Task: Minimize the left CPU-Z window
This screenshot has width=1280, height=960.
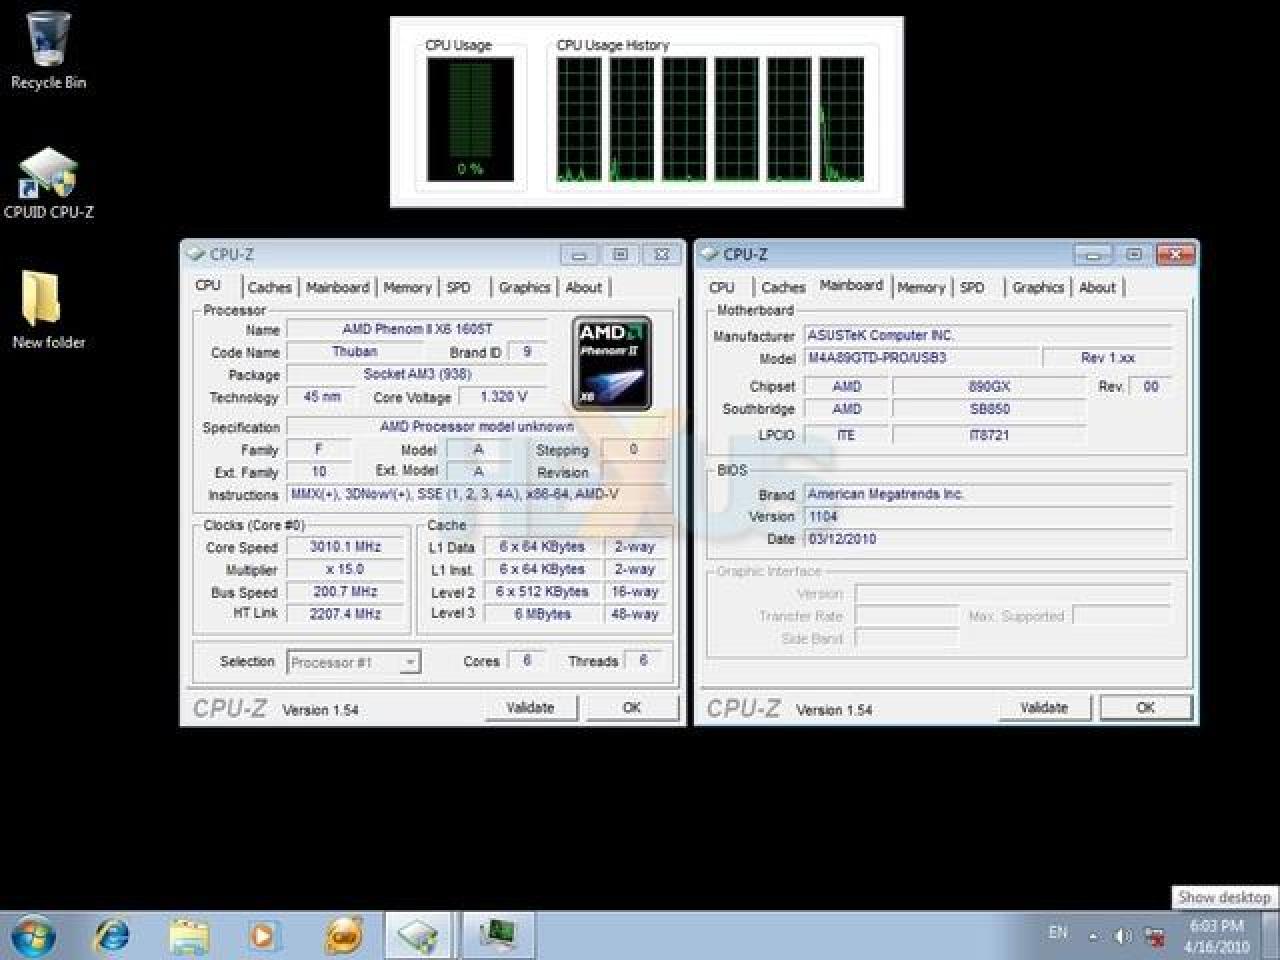Action: [x=579, y=255]
